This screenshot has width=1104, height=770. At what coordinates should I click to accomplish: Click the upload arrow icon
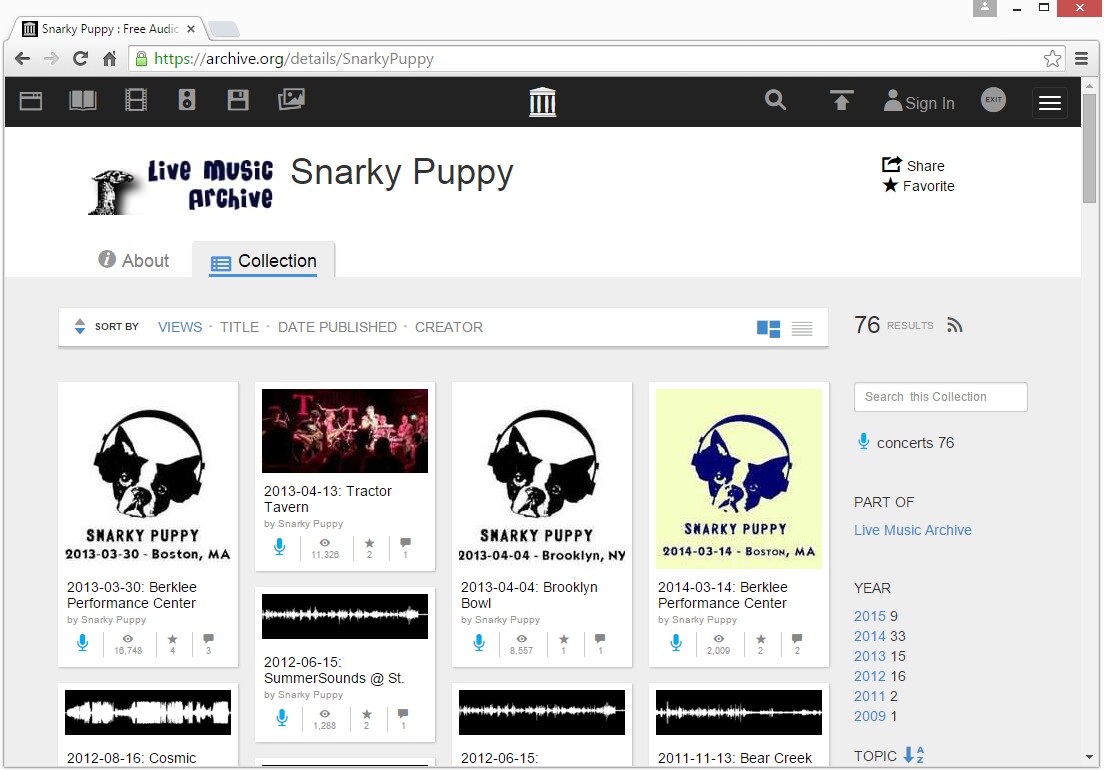[841, 101]
